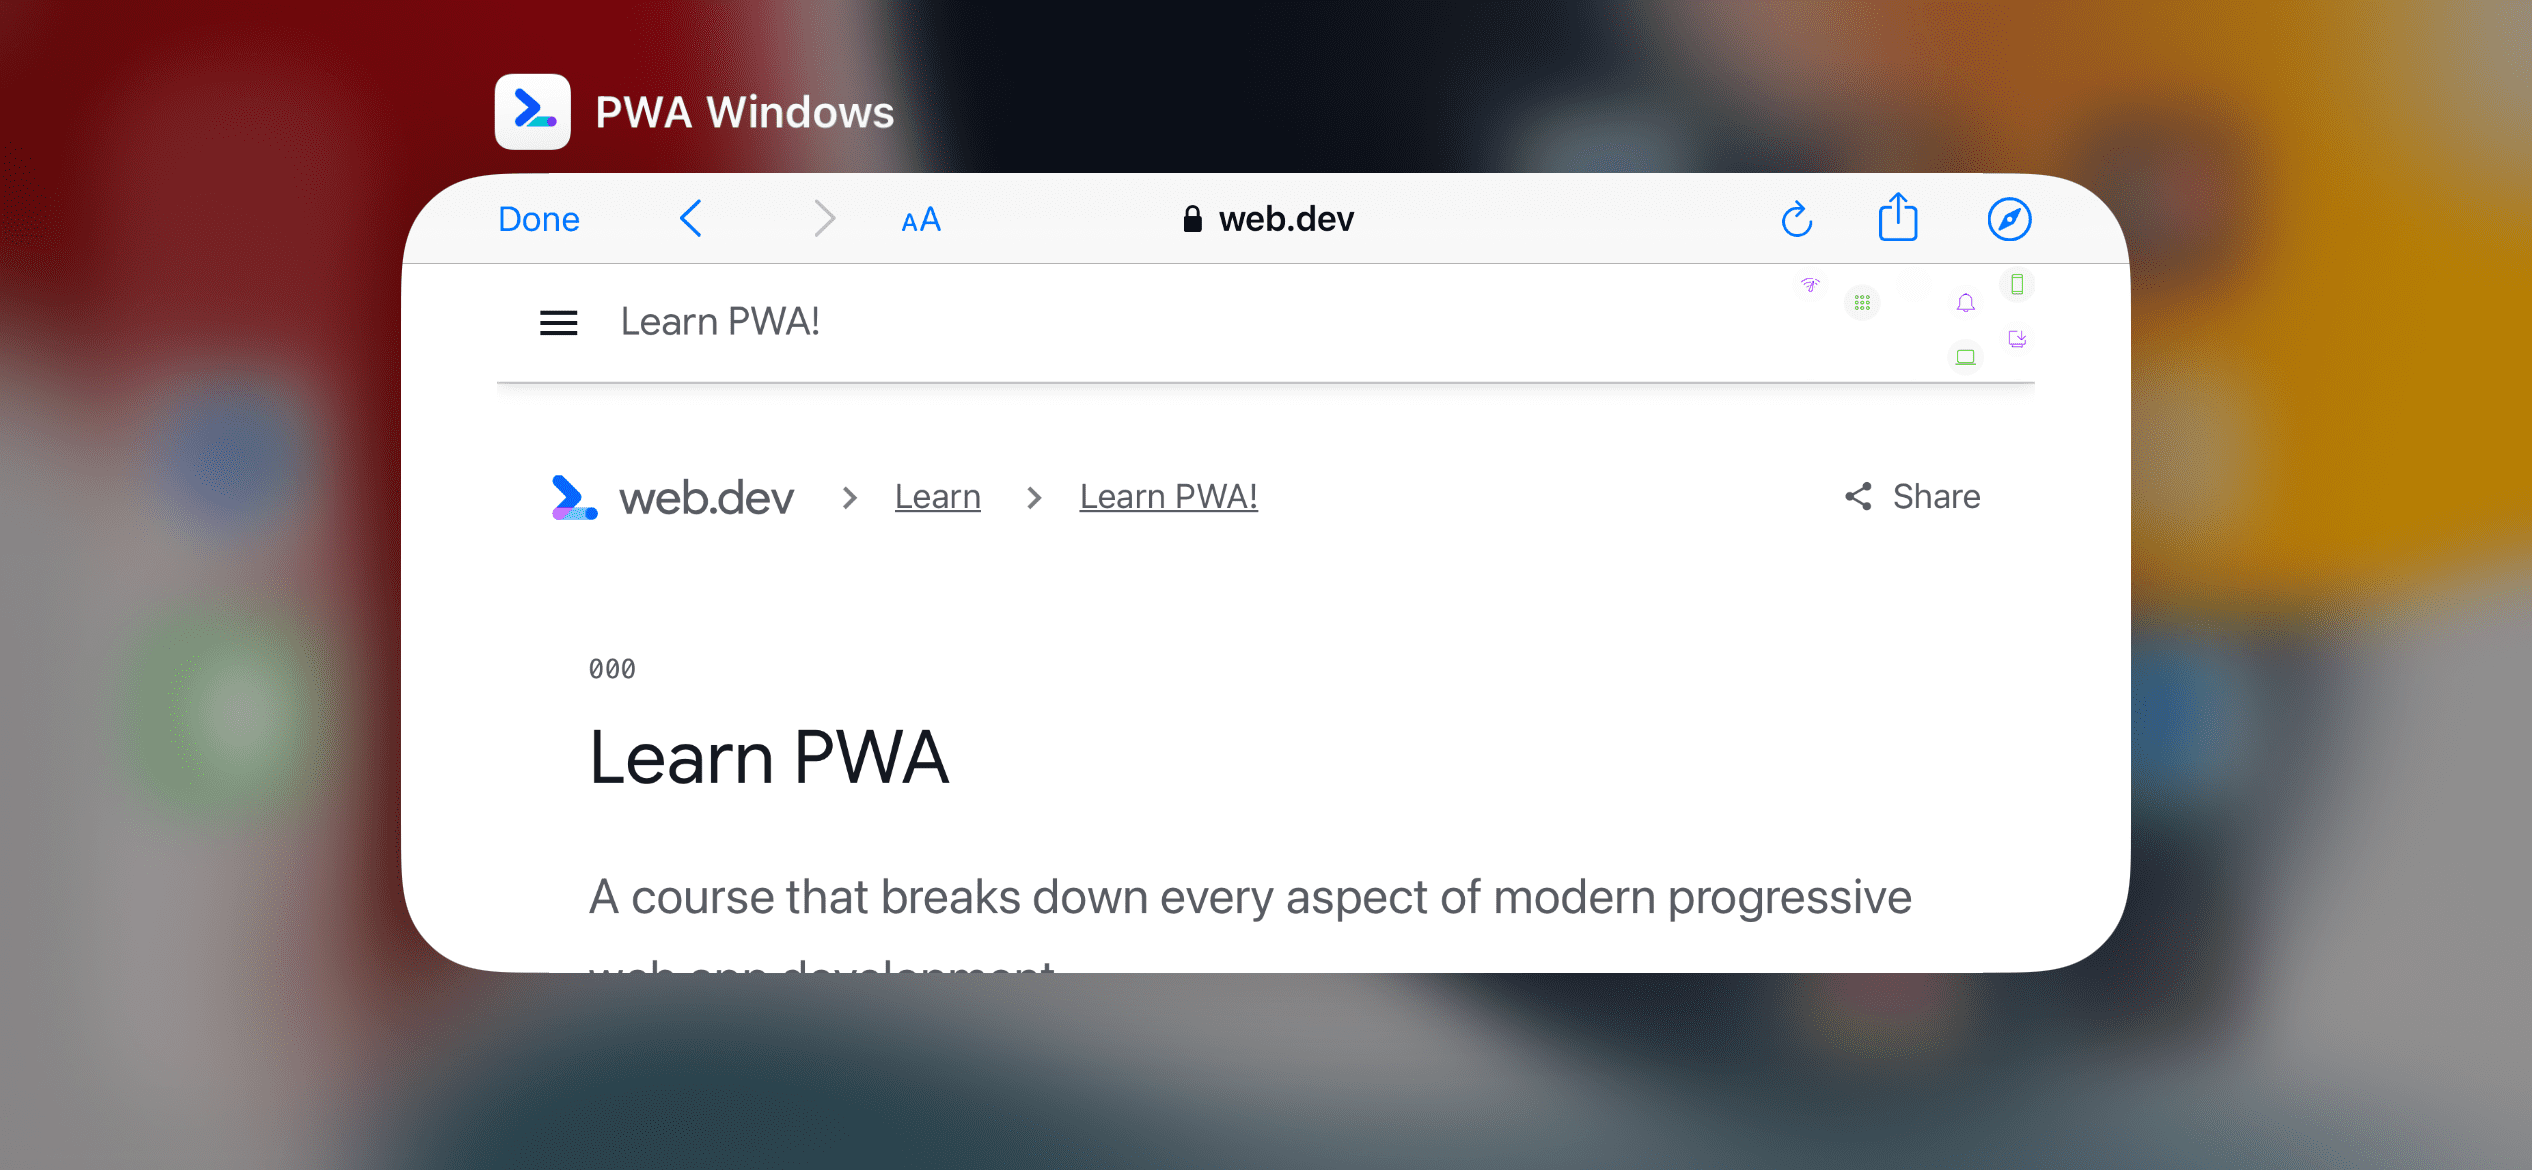Click the grid/apps icon in toolbar
Screen dimensions: 2532x1170
click(1863, 302)
